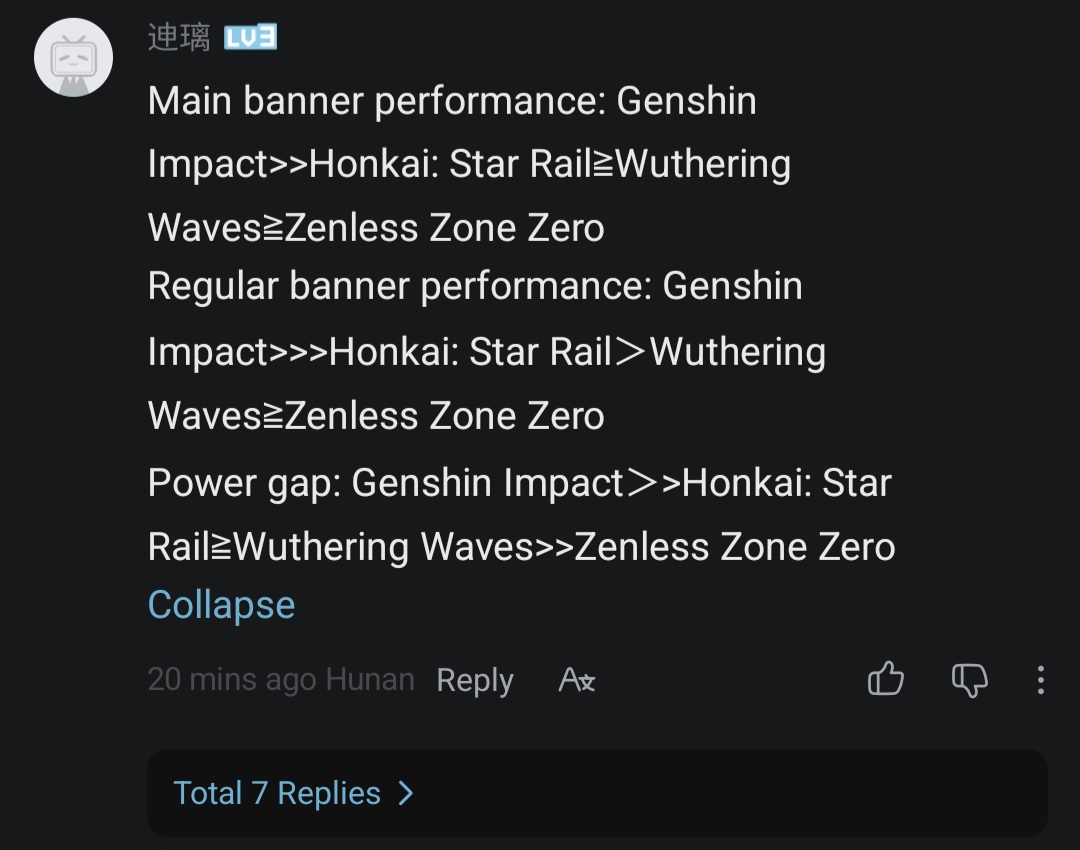Image resolution: width=1080 pixels, height=850 pixels.
Task: Dislike the comment with thumbs down icon
Action: [x=970, y=680]
